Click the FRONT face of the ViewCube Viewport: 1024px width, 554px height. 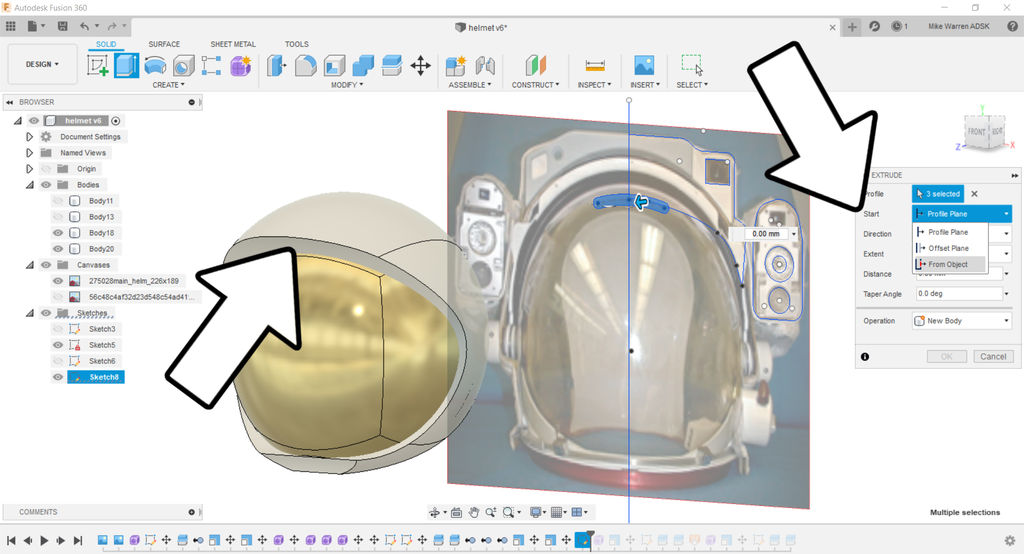pyautogui.click(x=976, y=132)
